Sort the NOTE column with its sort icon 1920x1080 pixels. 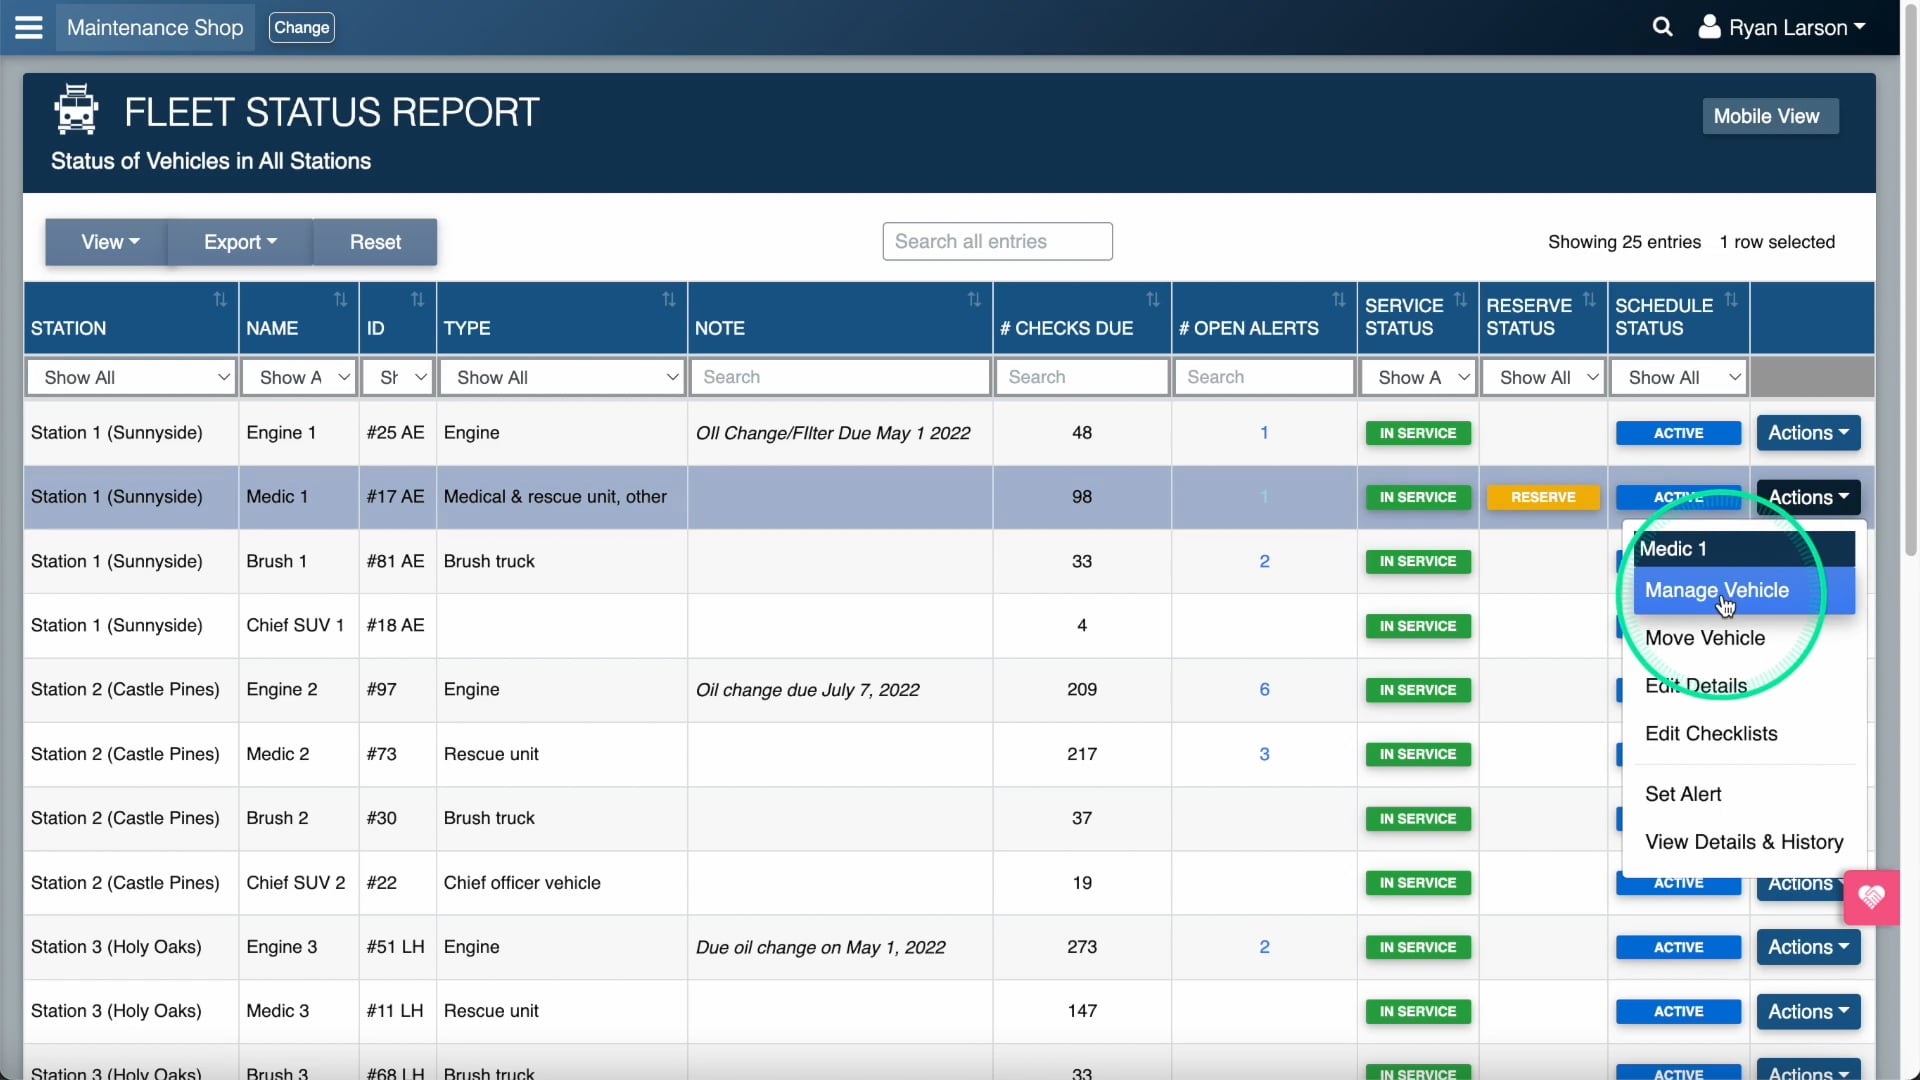coord(974,299)
